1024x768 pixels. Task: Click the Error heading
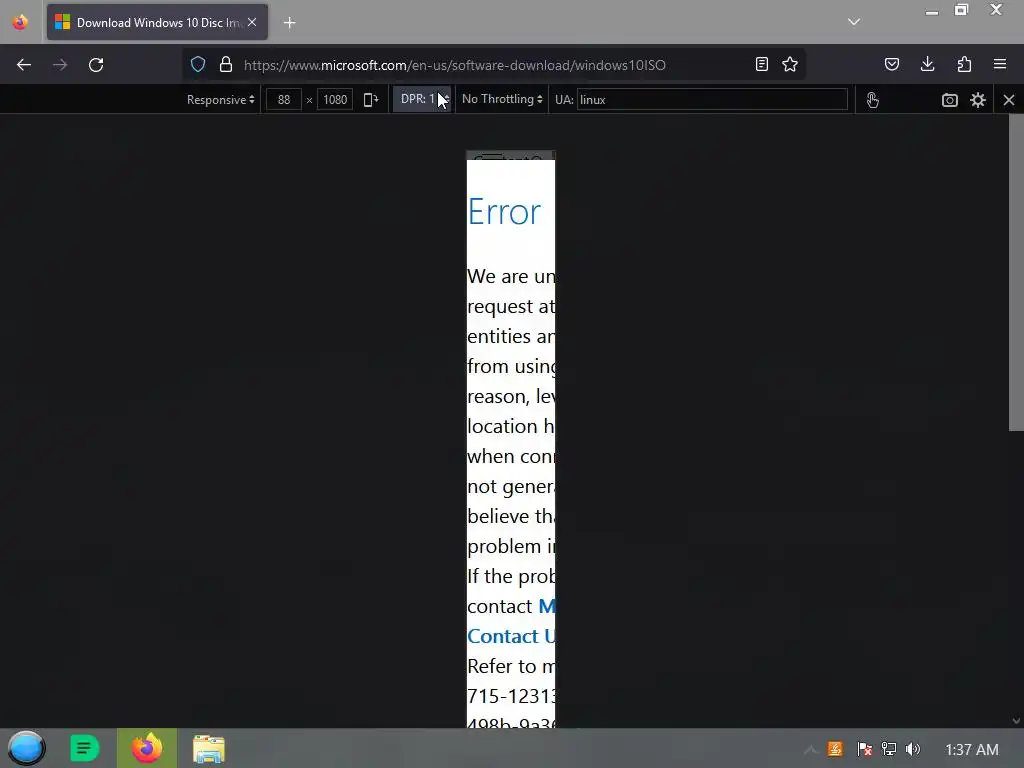point(504,212)
